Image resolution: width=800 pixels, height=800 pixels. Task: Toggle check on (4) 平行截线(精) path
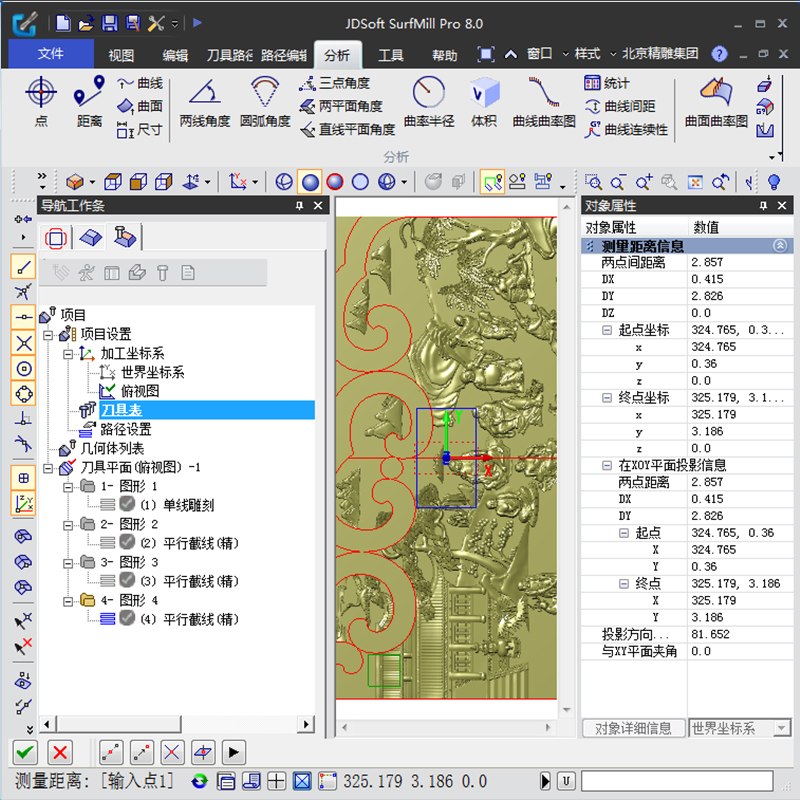tap(127, 619)
